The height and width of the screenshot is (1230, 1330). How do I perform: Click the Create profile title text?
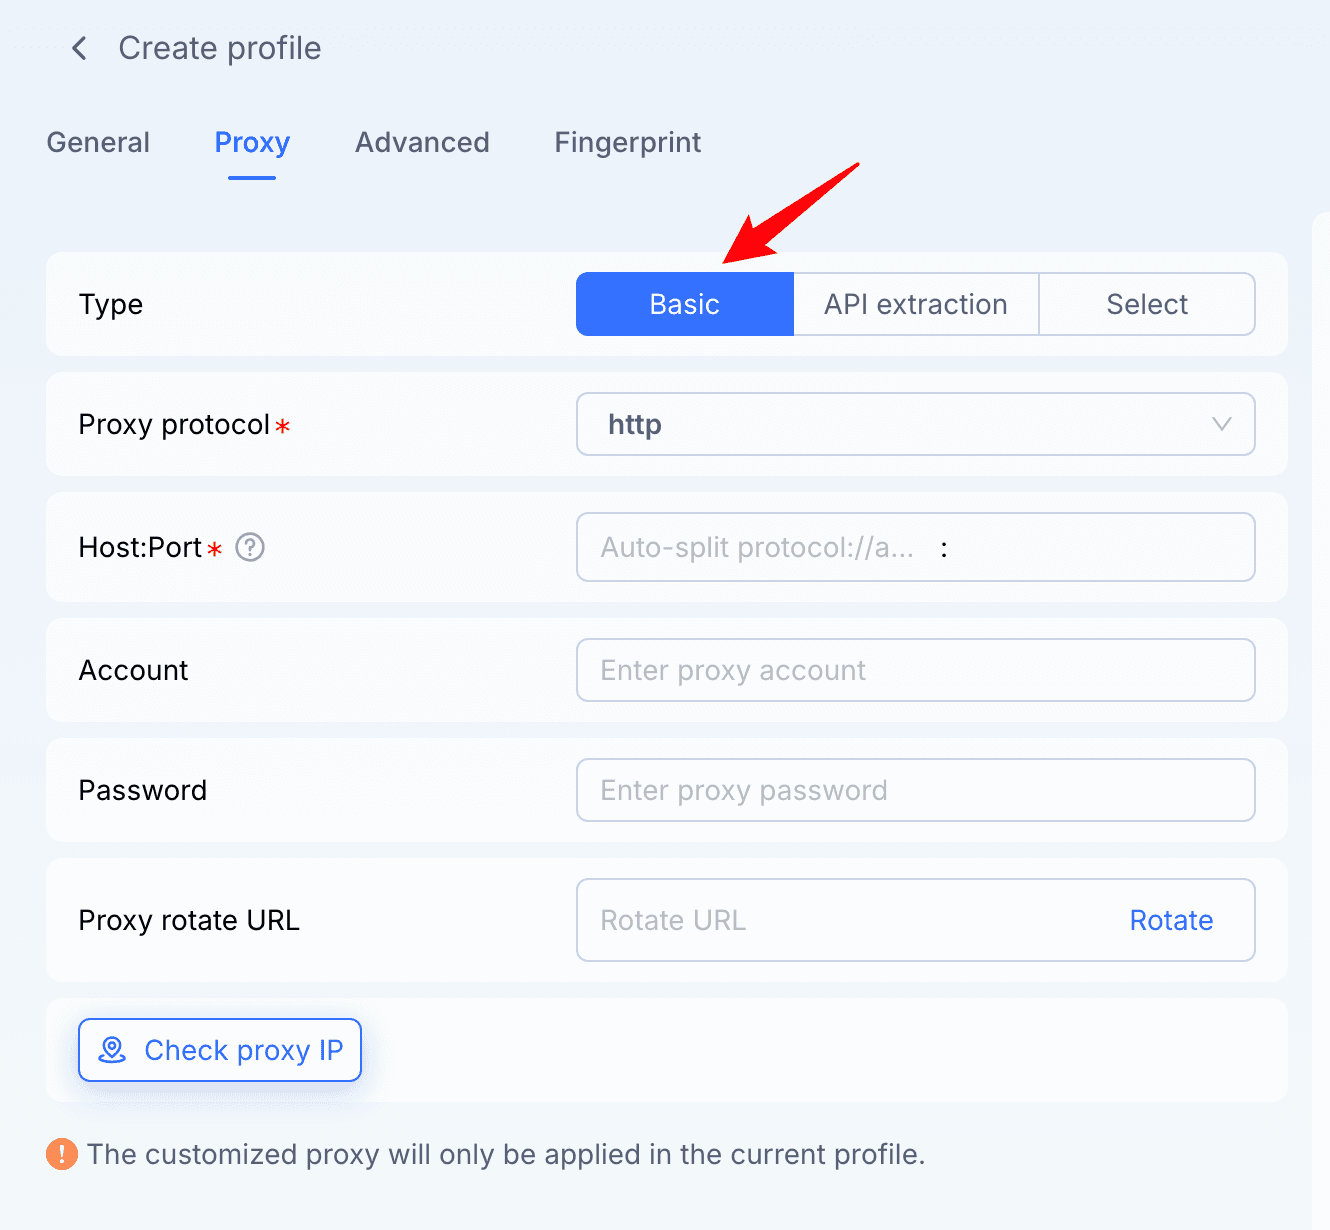[219, 48]
